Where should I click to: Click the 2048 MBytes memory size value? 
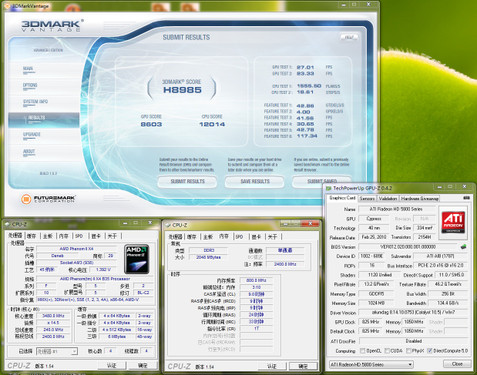tap(209, 257)
